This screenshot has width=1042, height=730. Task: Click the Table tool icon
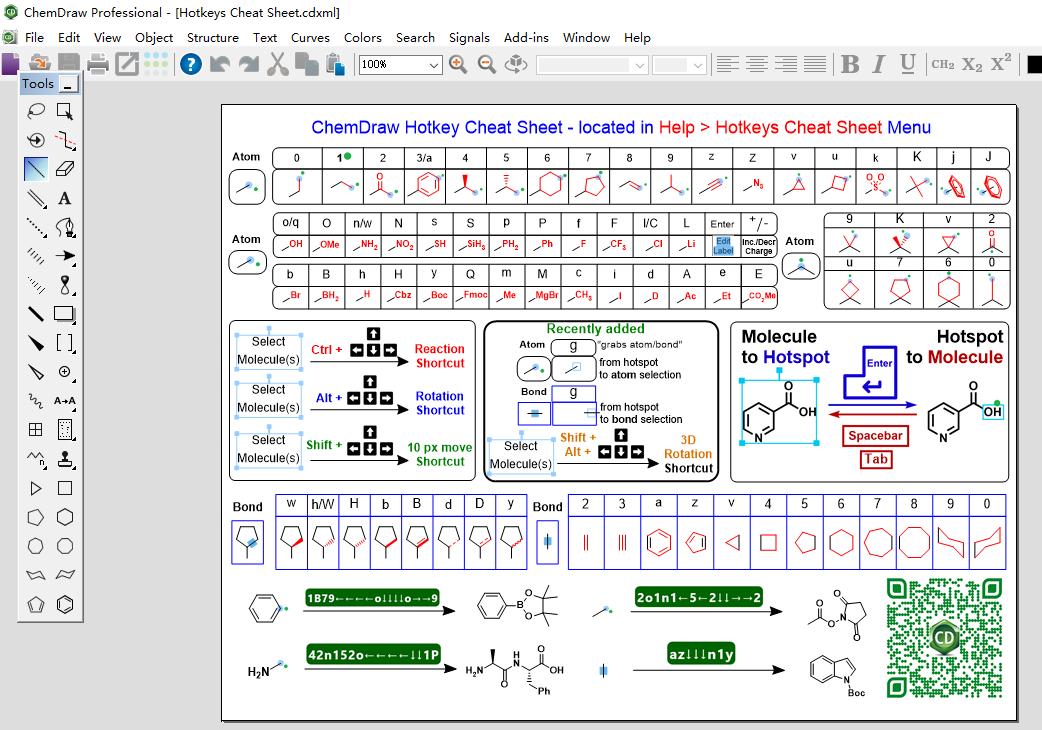pos(36,430)
